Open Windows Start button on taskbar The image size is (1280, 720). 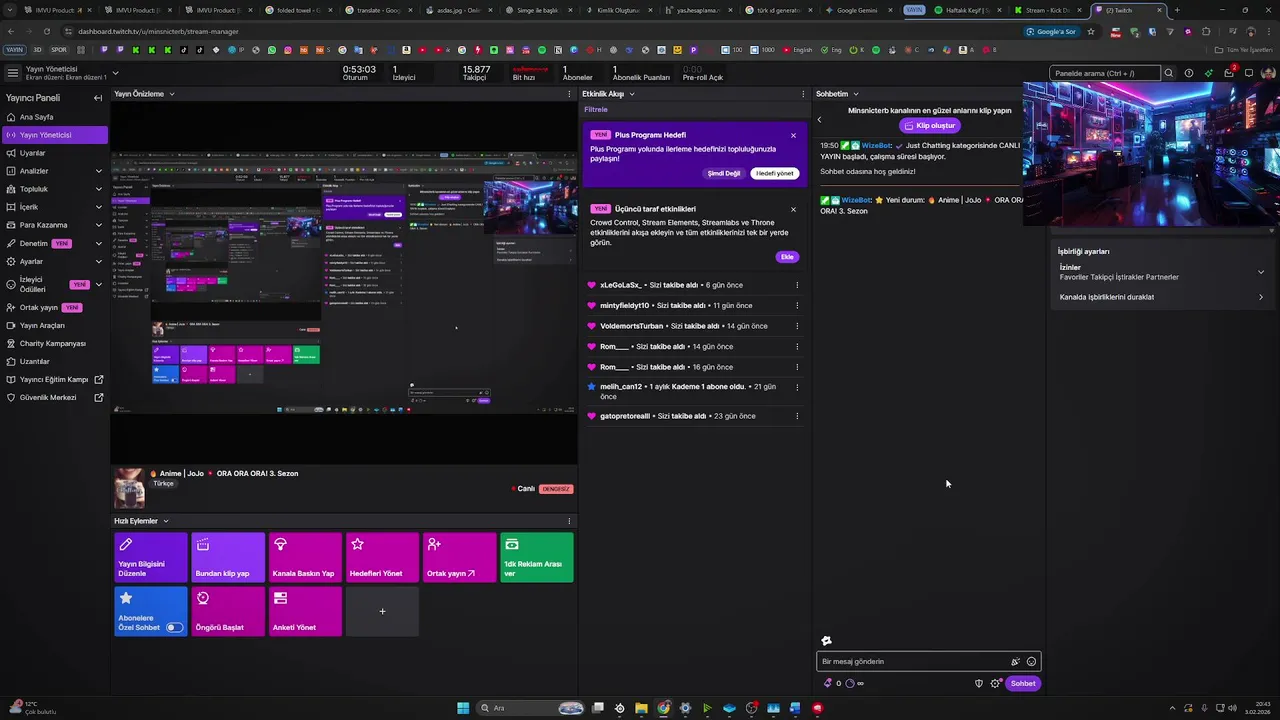(463, 708)
